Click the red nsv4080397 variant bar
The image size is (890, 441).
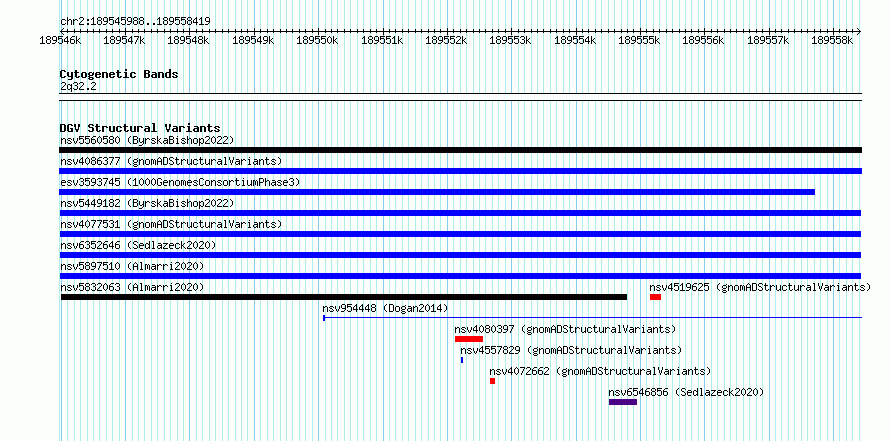(469, 339)
